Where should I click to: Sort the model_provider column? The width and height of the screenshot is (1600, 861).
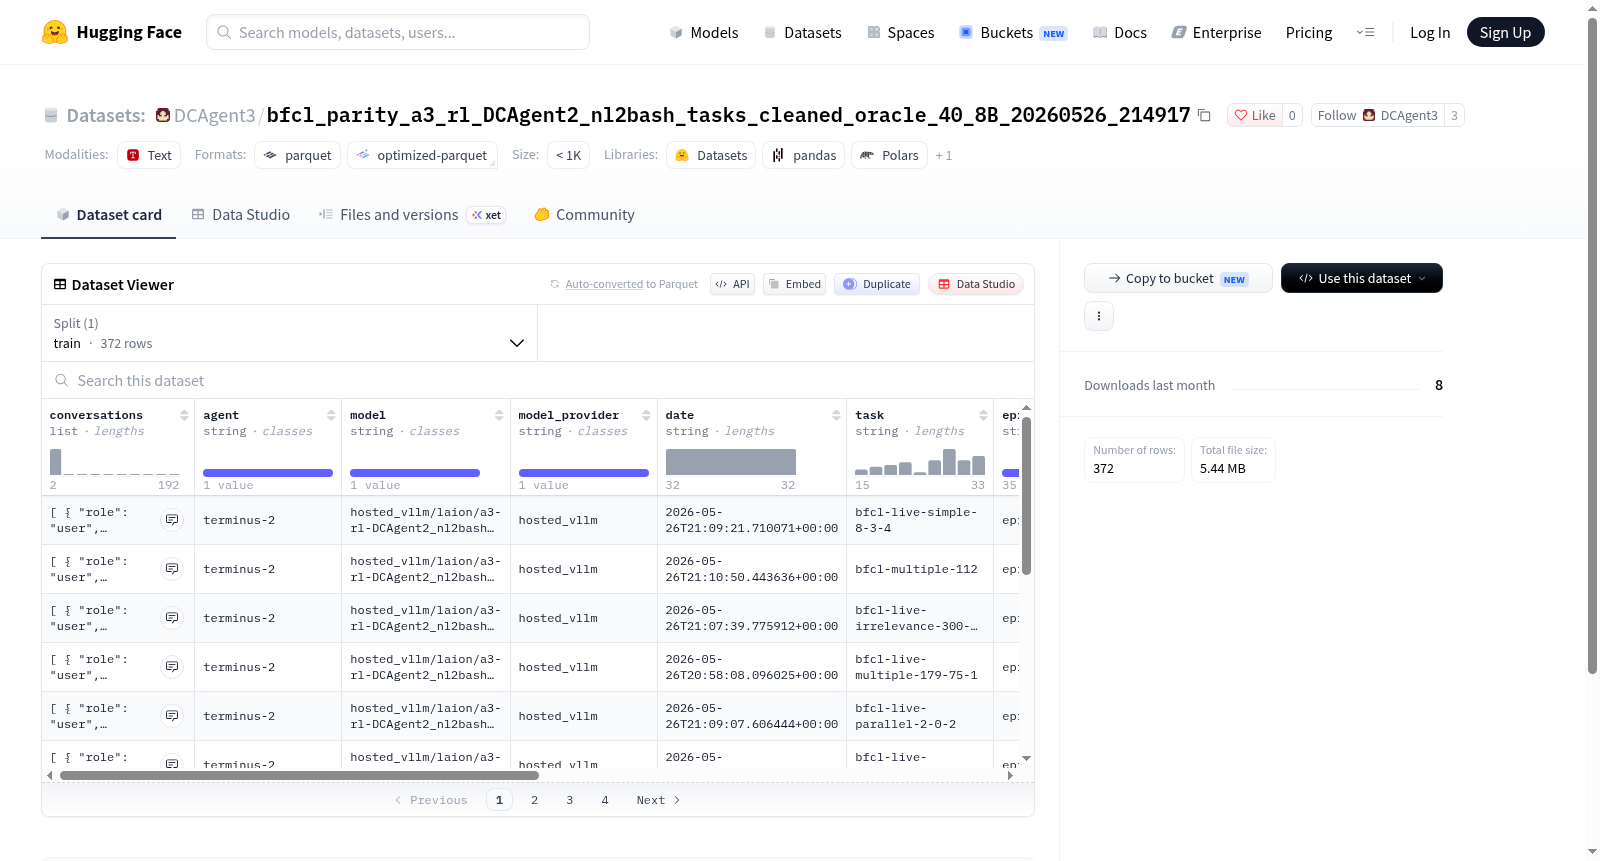(x=646, y=415)
